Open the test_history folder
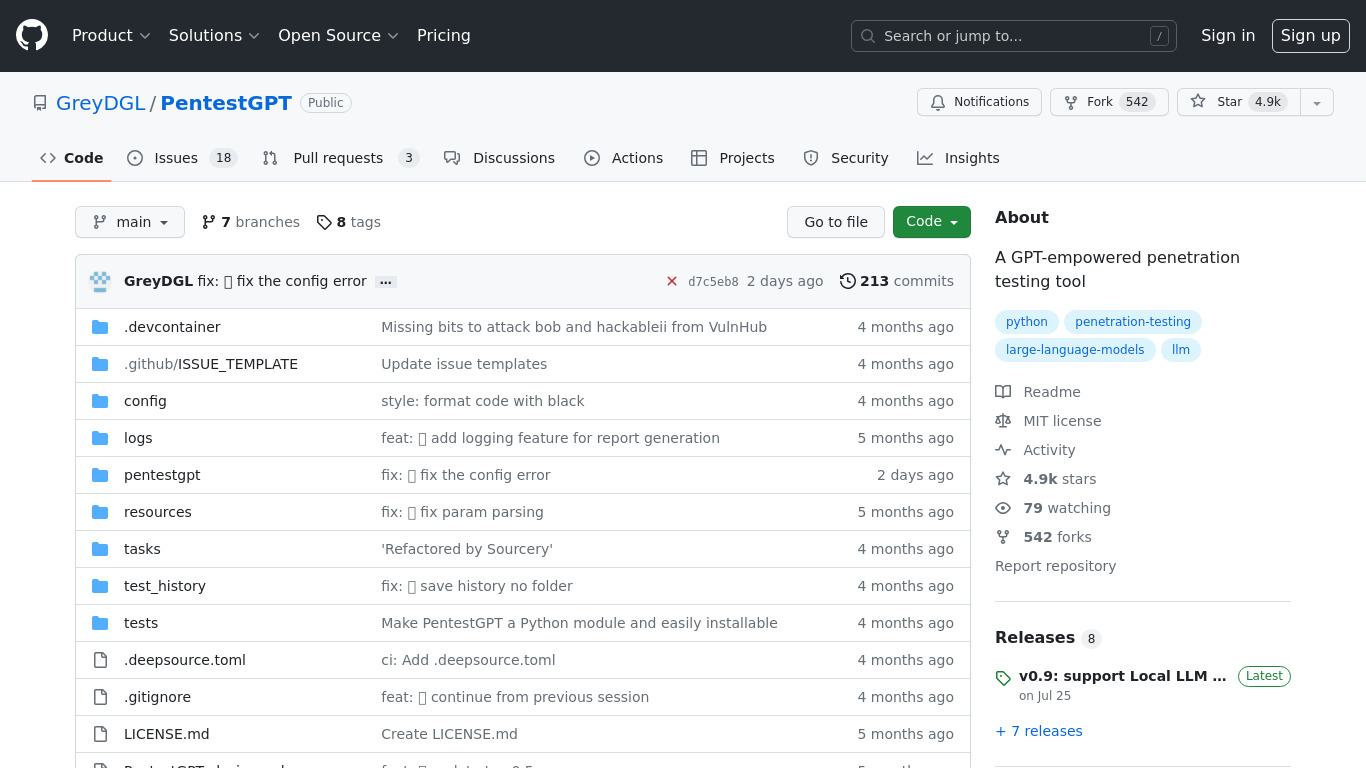 click(x=165, y=586)
